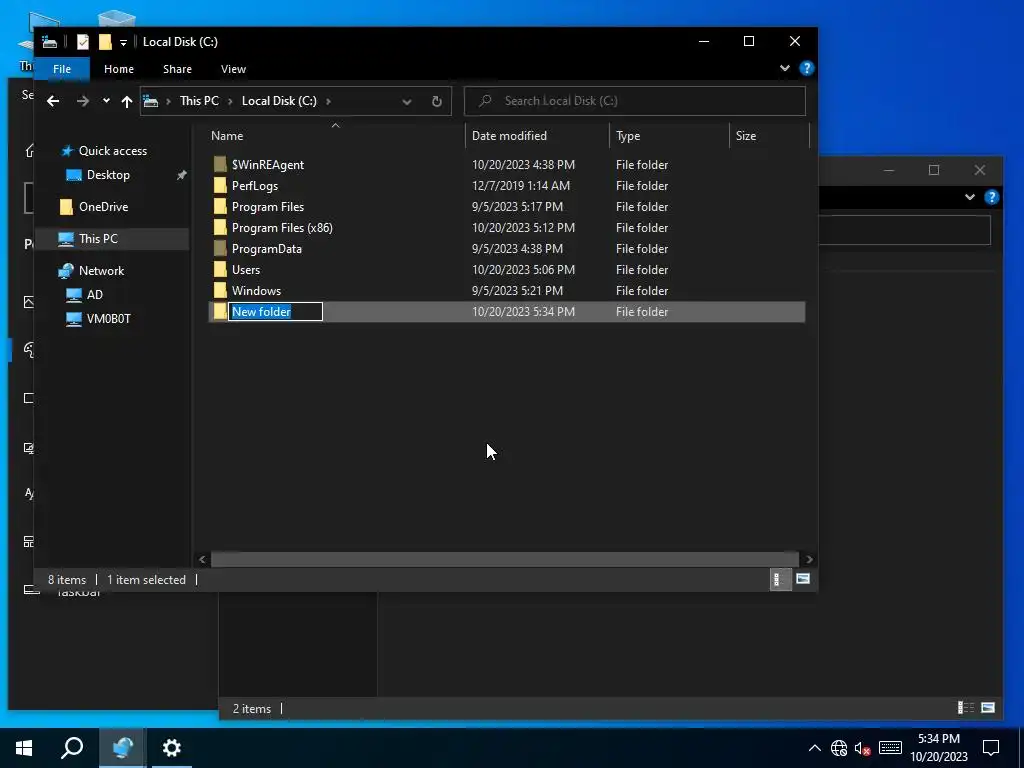Viewport: 1024px width, 768px height.
Task: Refresh the Local Disk (C:) folder view
Action: (437, 101)
